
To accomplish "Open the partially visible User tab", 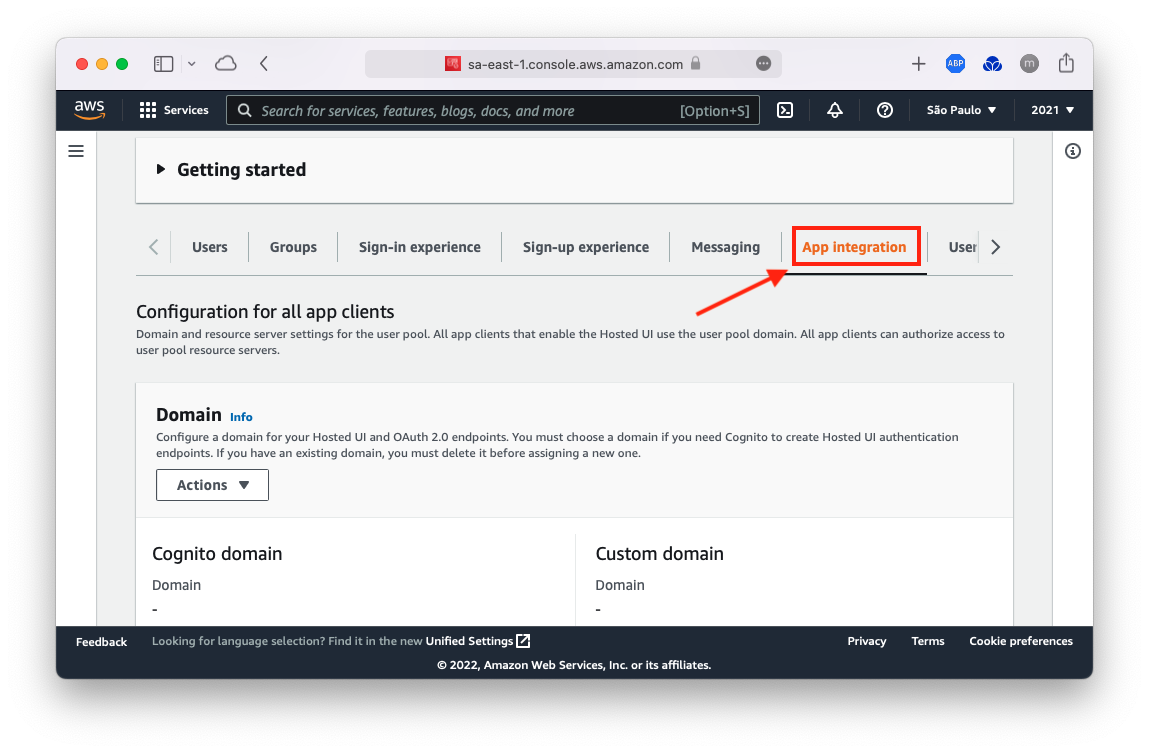I will [962, 247].
